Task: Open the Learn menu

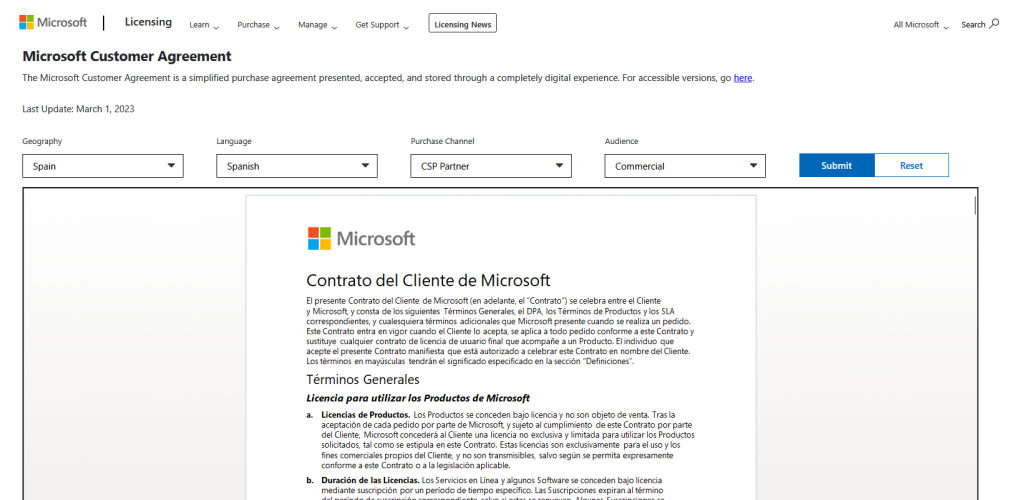Action: (x=203, y=24)
